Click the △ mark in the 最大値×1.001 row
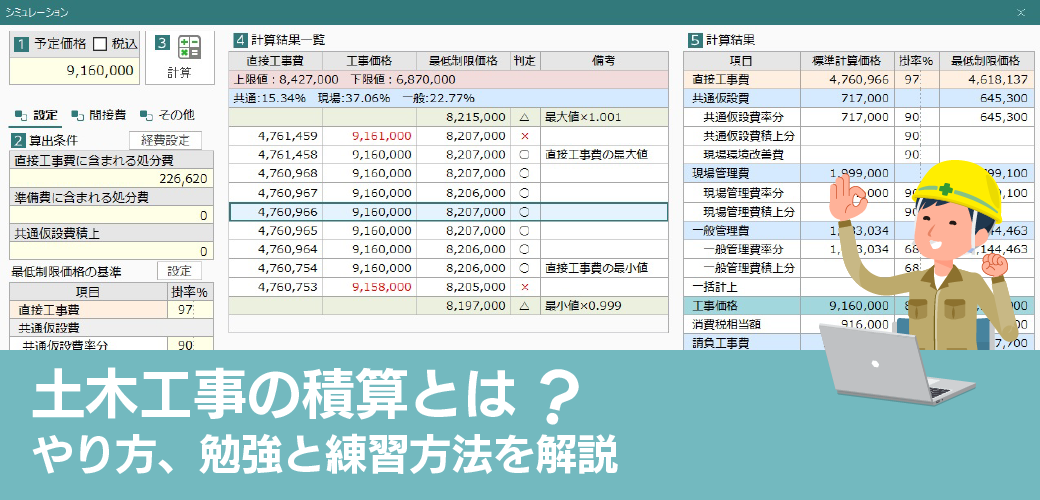 (x=524, y=117)
